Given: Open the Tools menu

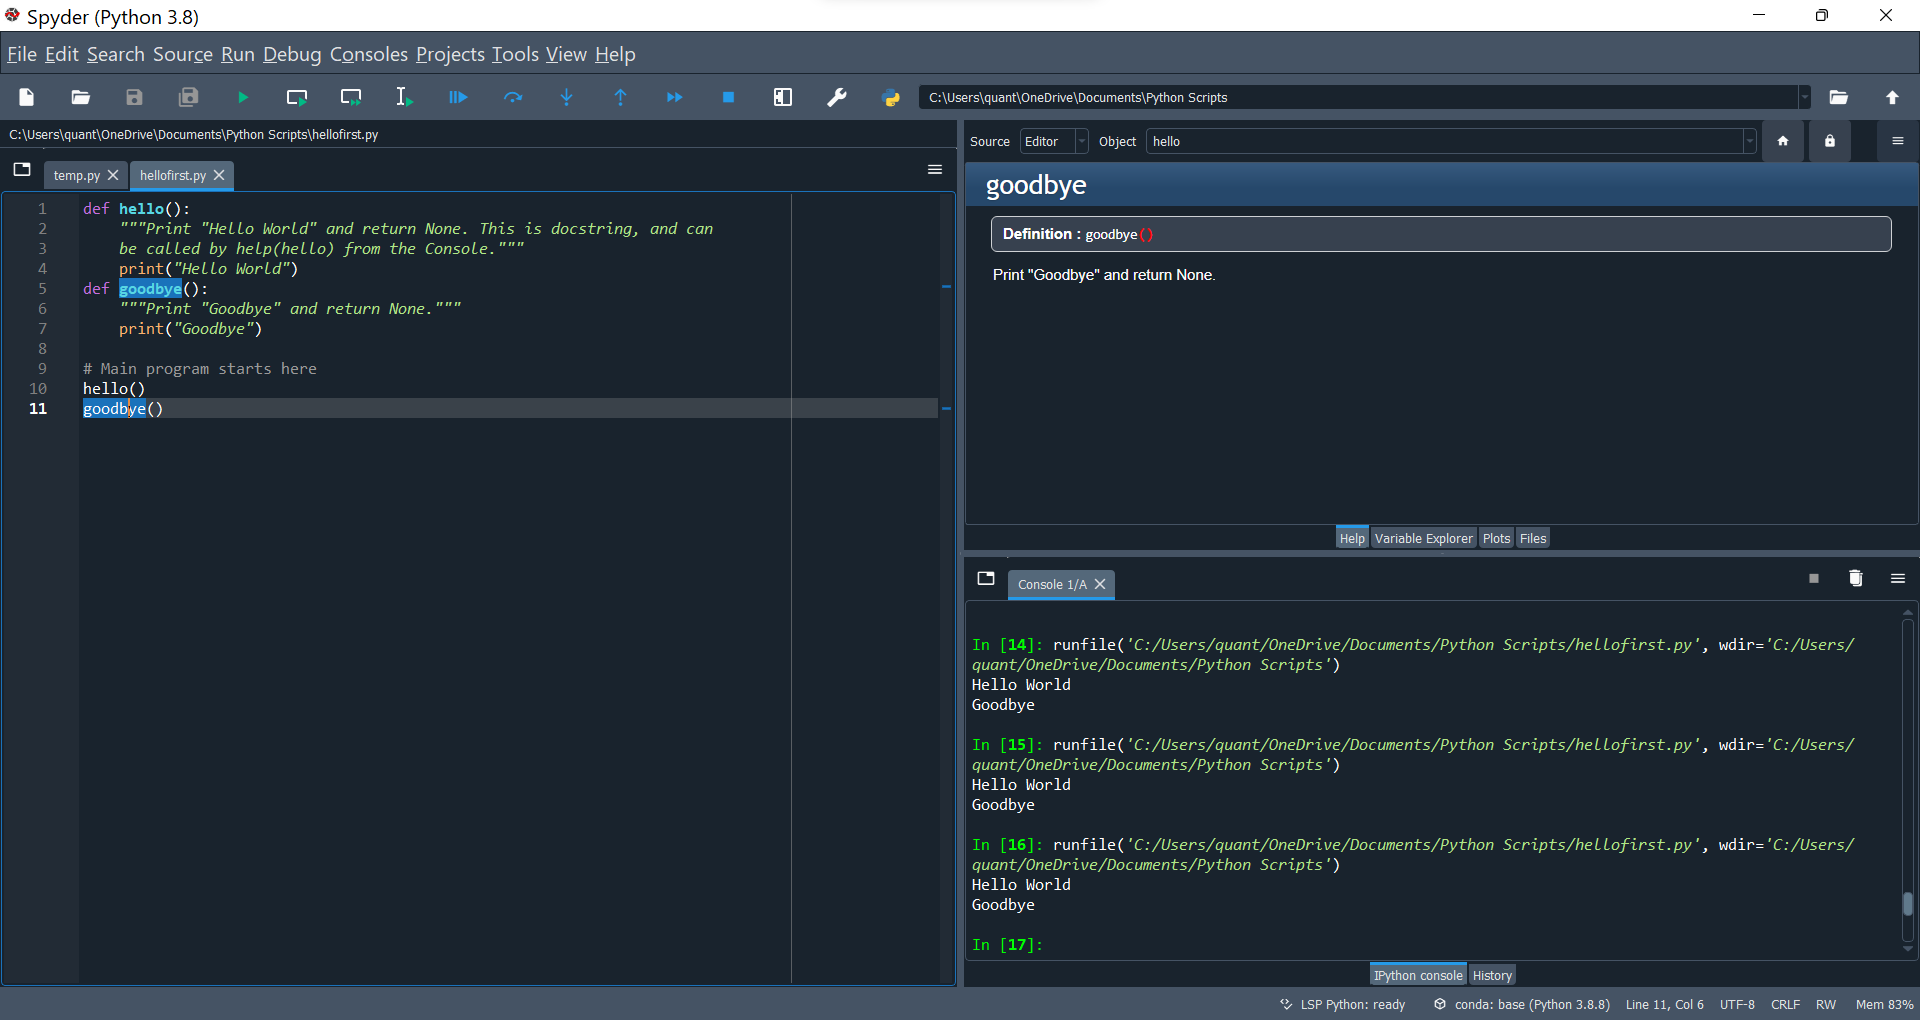Looking at the screenshot, I should (x=515, y=54).
